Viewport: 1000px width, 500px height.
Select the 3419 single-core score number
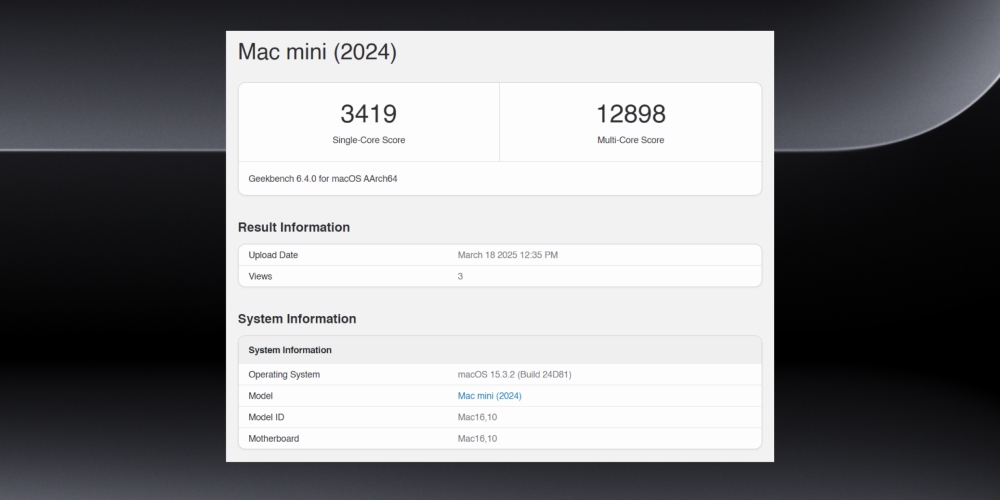[x=368, y=114]
